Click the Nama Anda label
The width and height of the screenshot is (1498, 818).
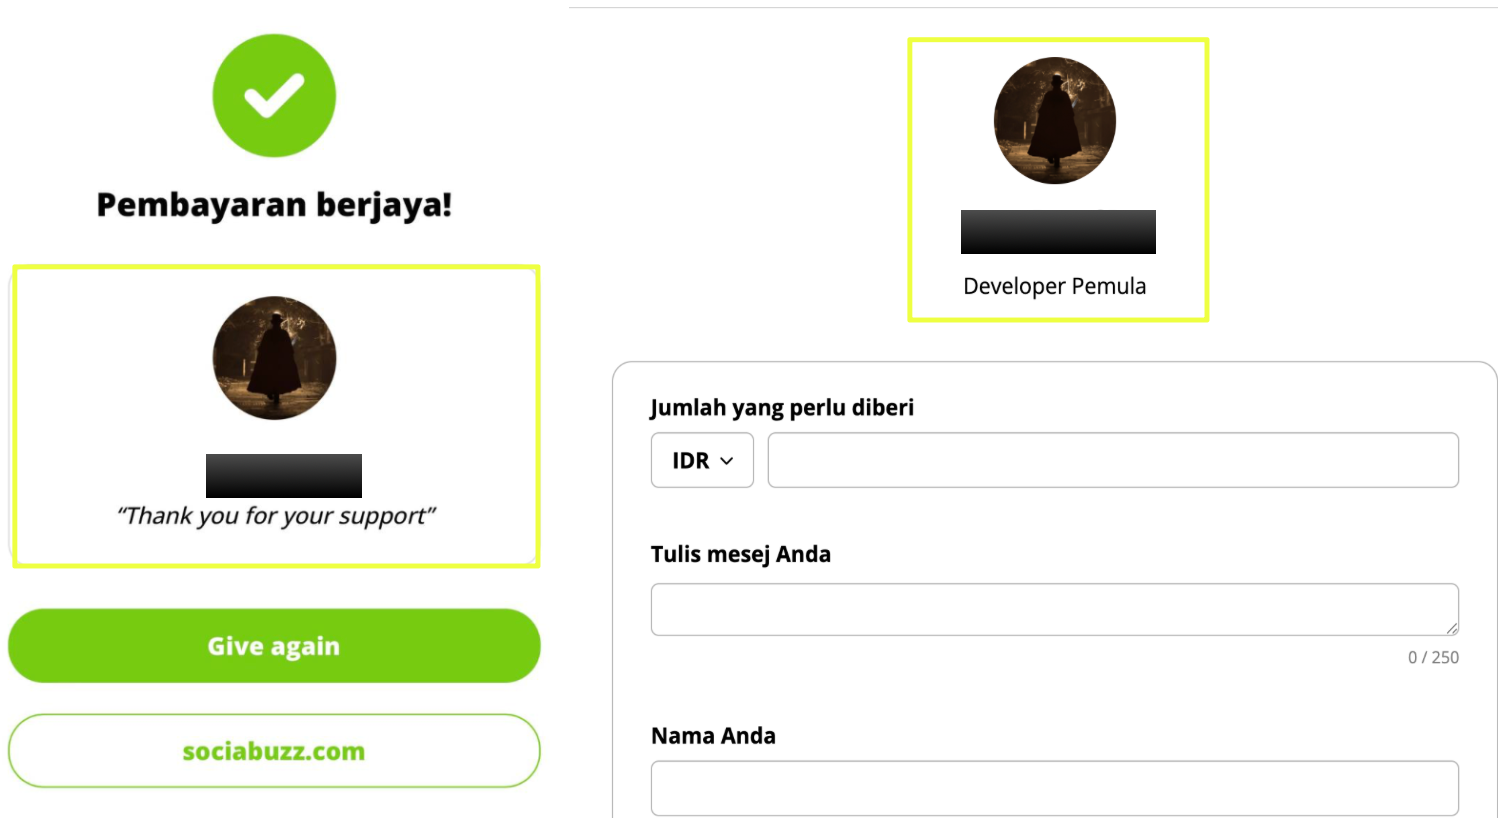pyautogui.click(x=713, y=736)
